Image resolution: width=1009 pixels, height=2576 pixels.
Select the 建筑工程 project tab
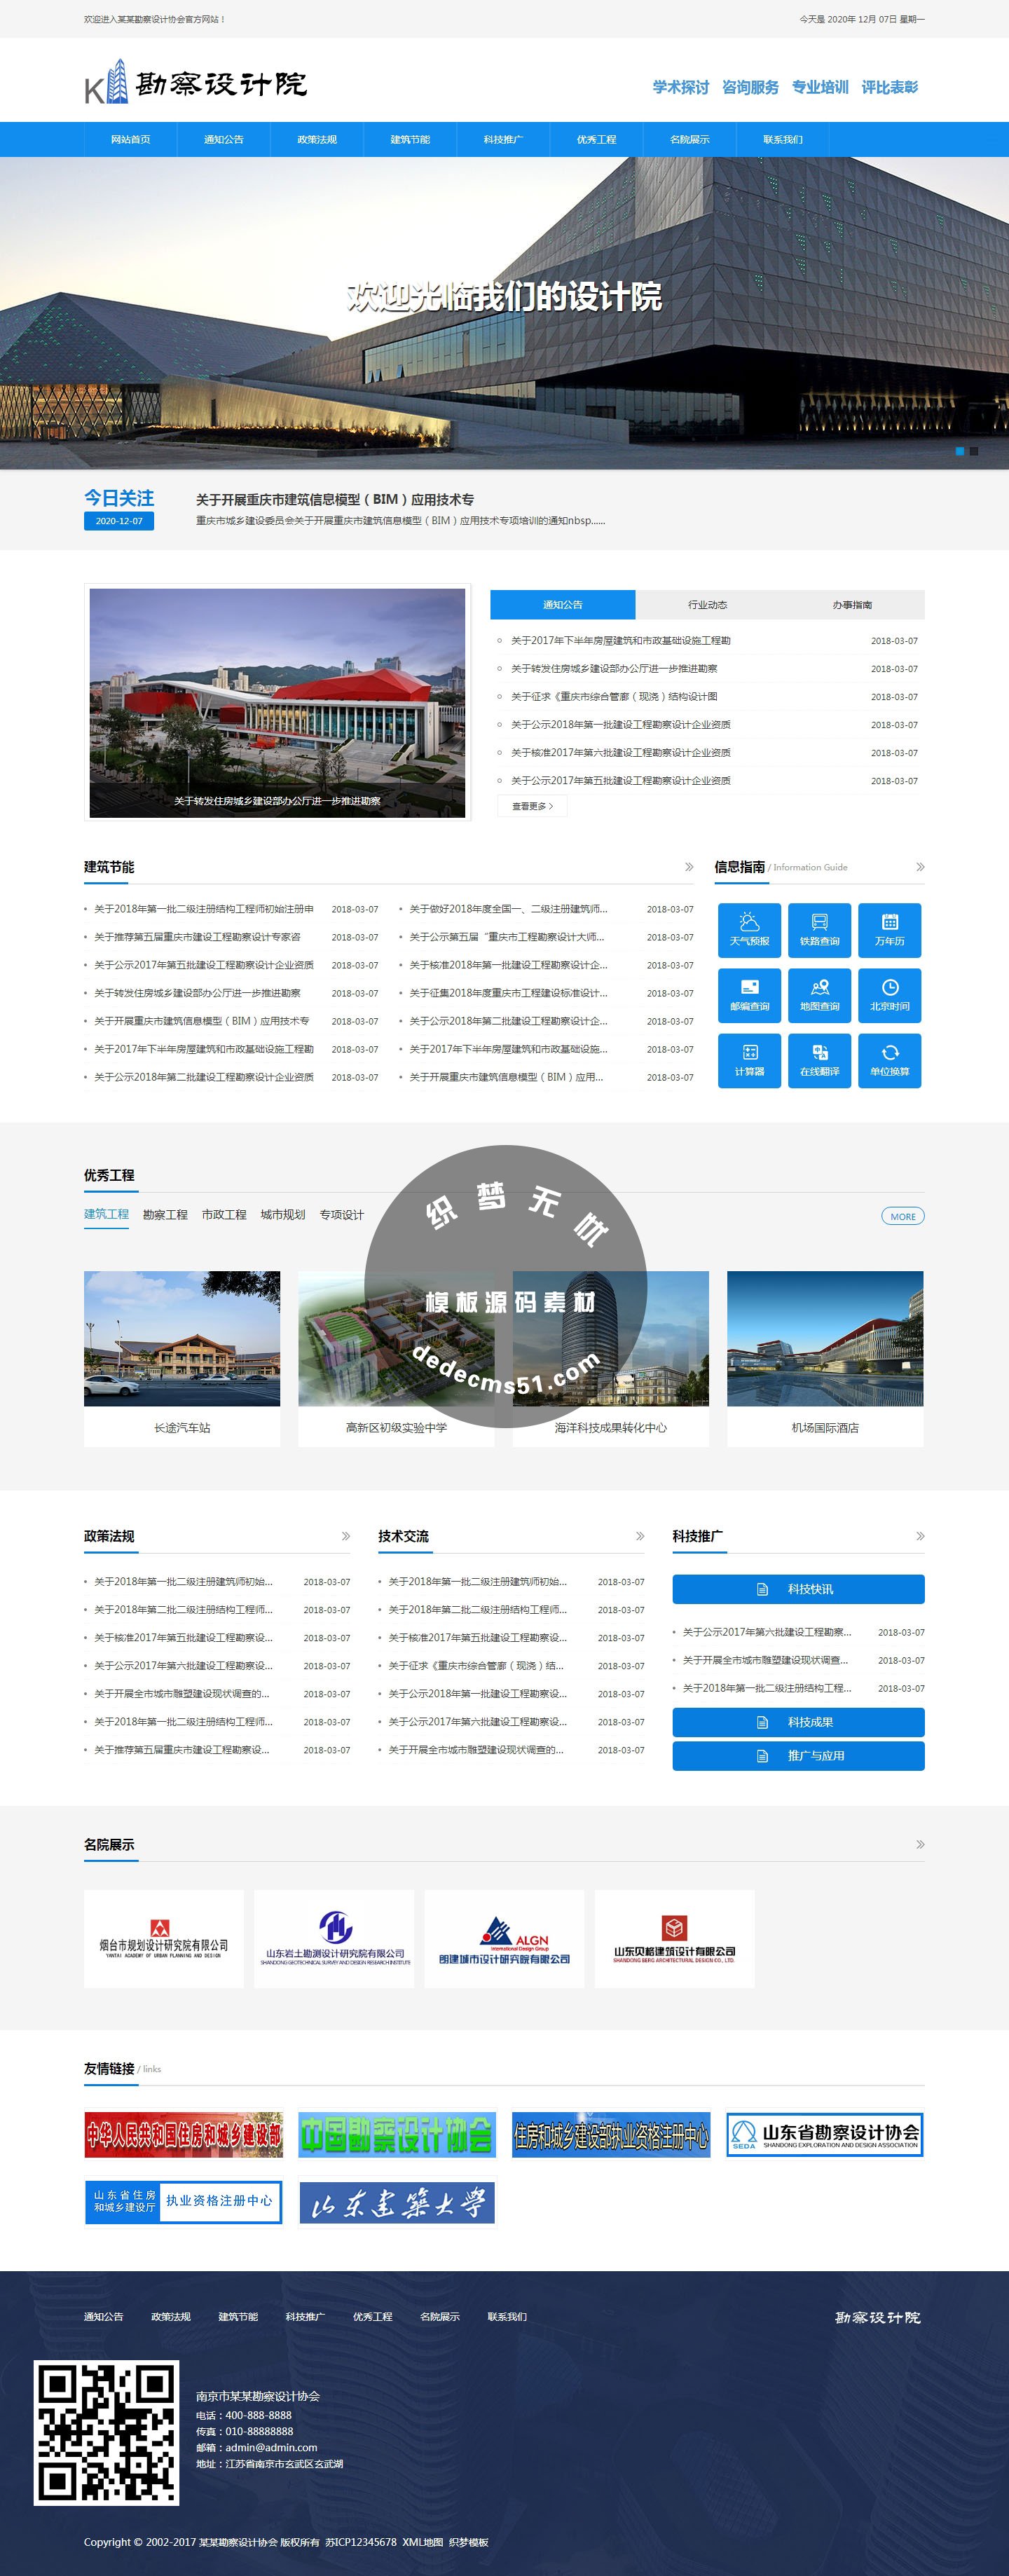click(106, 1214)
